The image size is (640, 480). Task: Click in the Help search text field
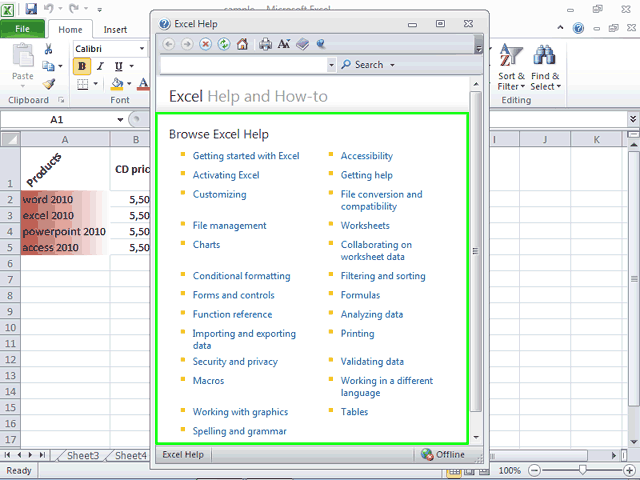244,65
